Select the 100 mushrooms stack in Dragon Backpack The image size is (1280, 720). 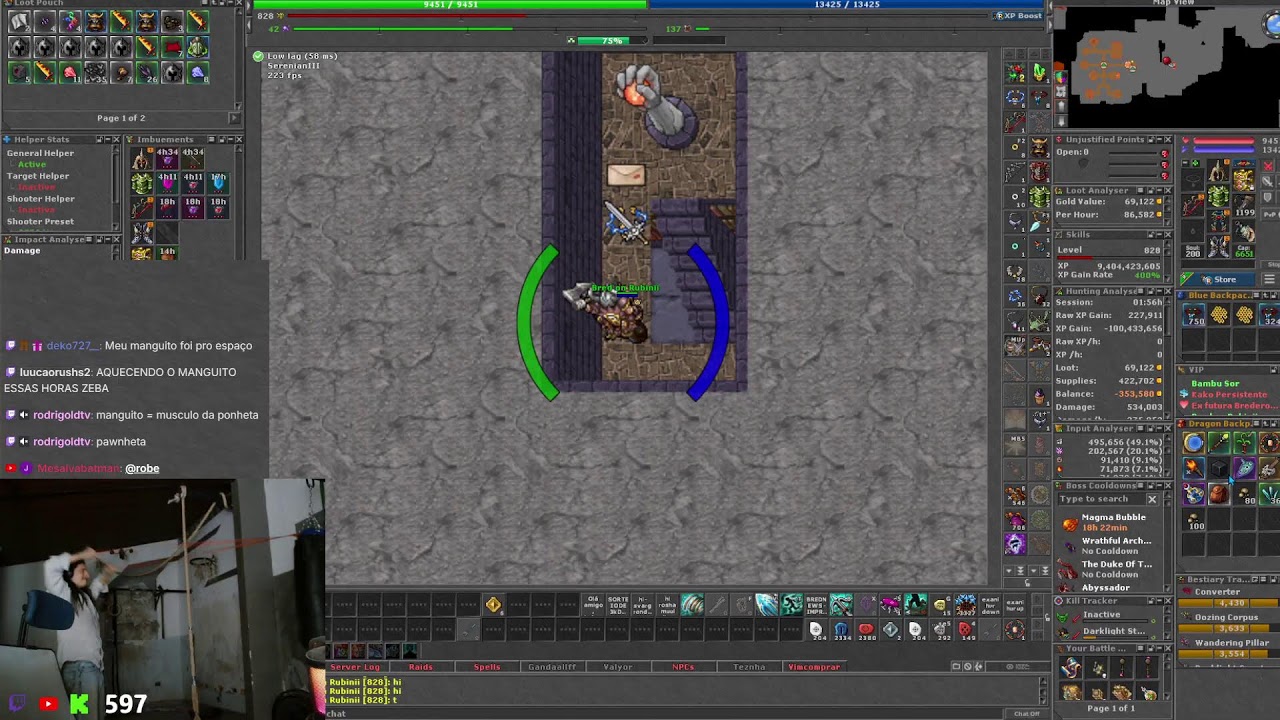click(x=1194, y=520)
